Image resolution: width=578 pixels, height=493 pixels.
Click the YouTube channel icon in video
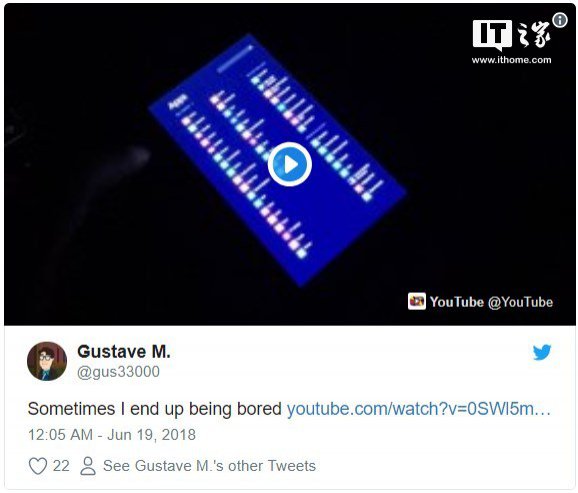pos(417,301)
